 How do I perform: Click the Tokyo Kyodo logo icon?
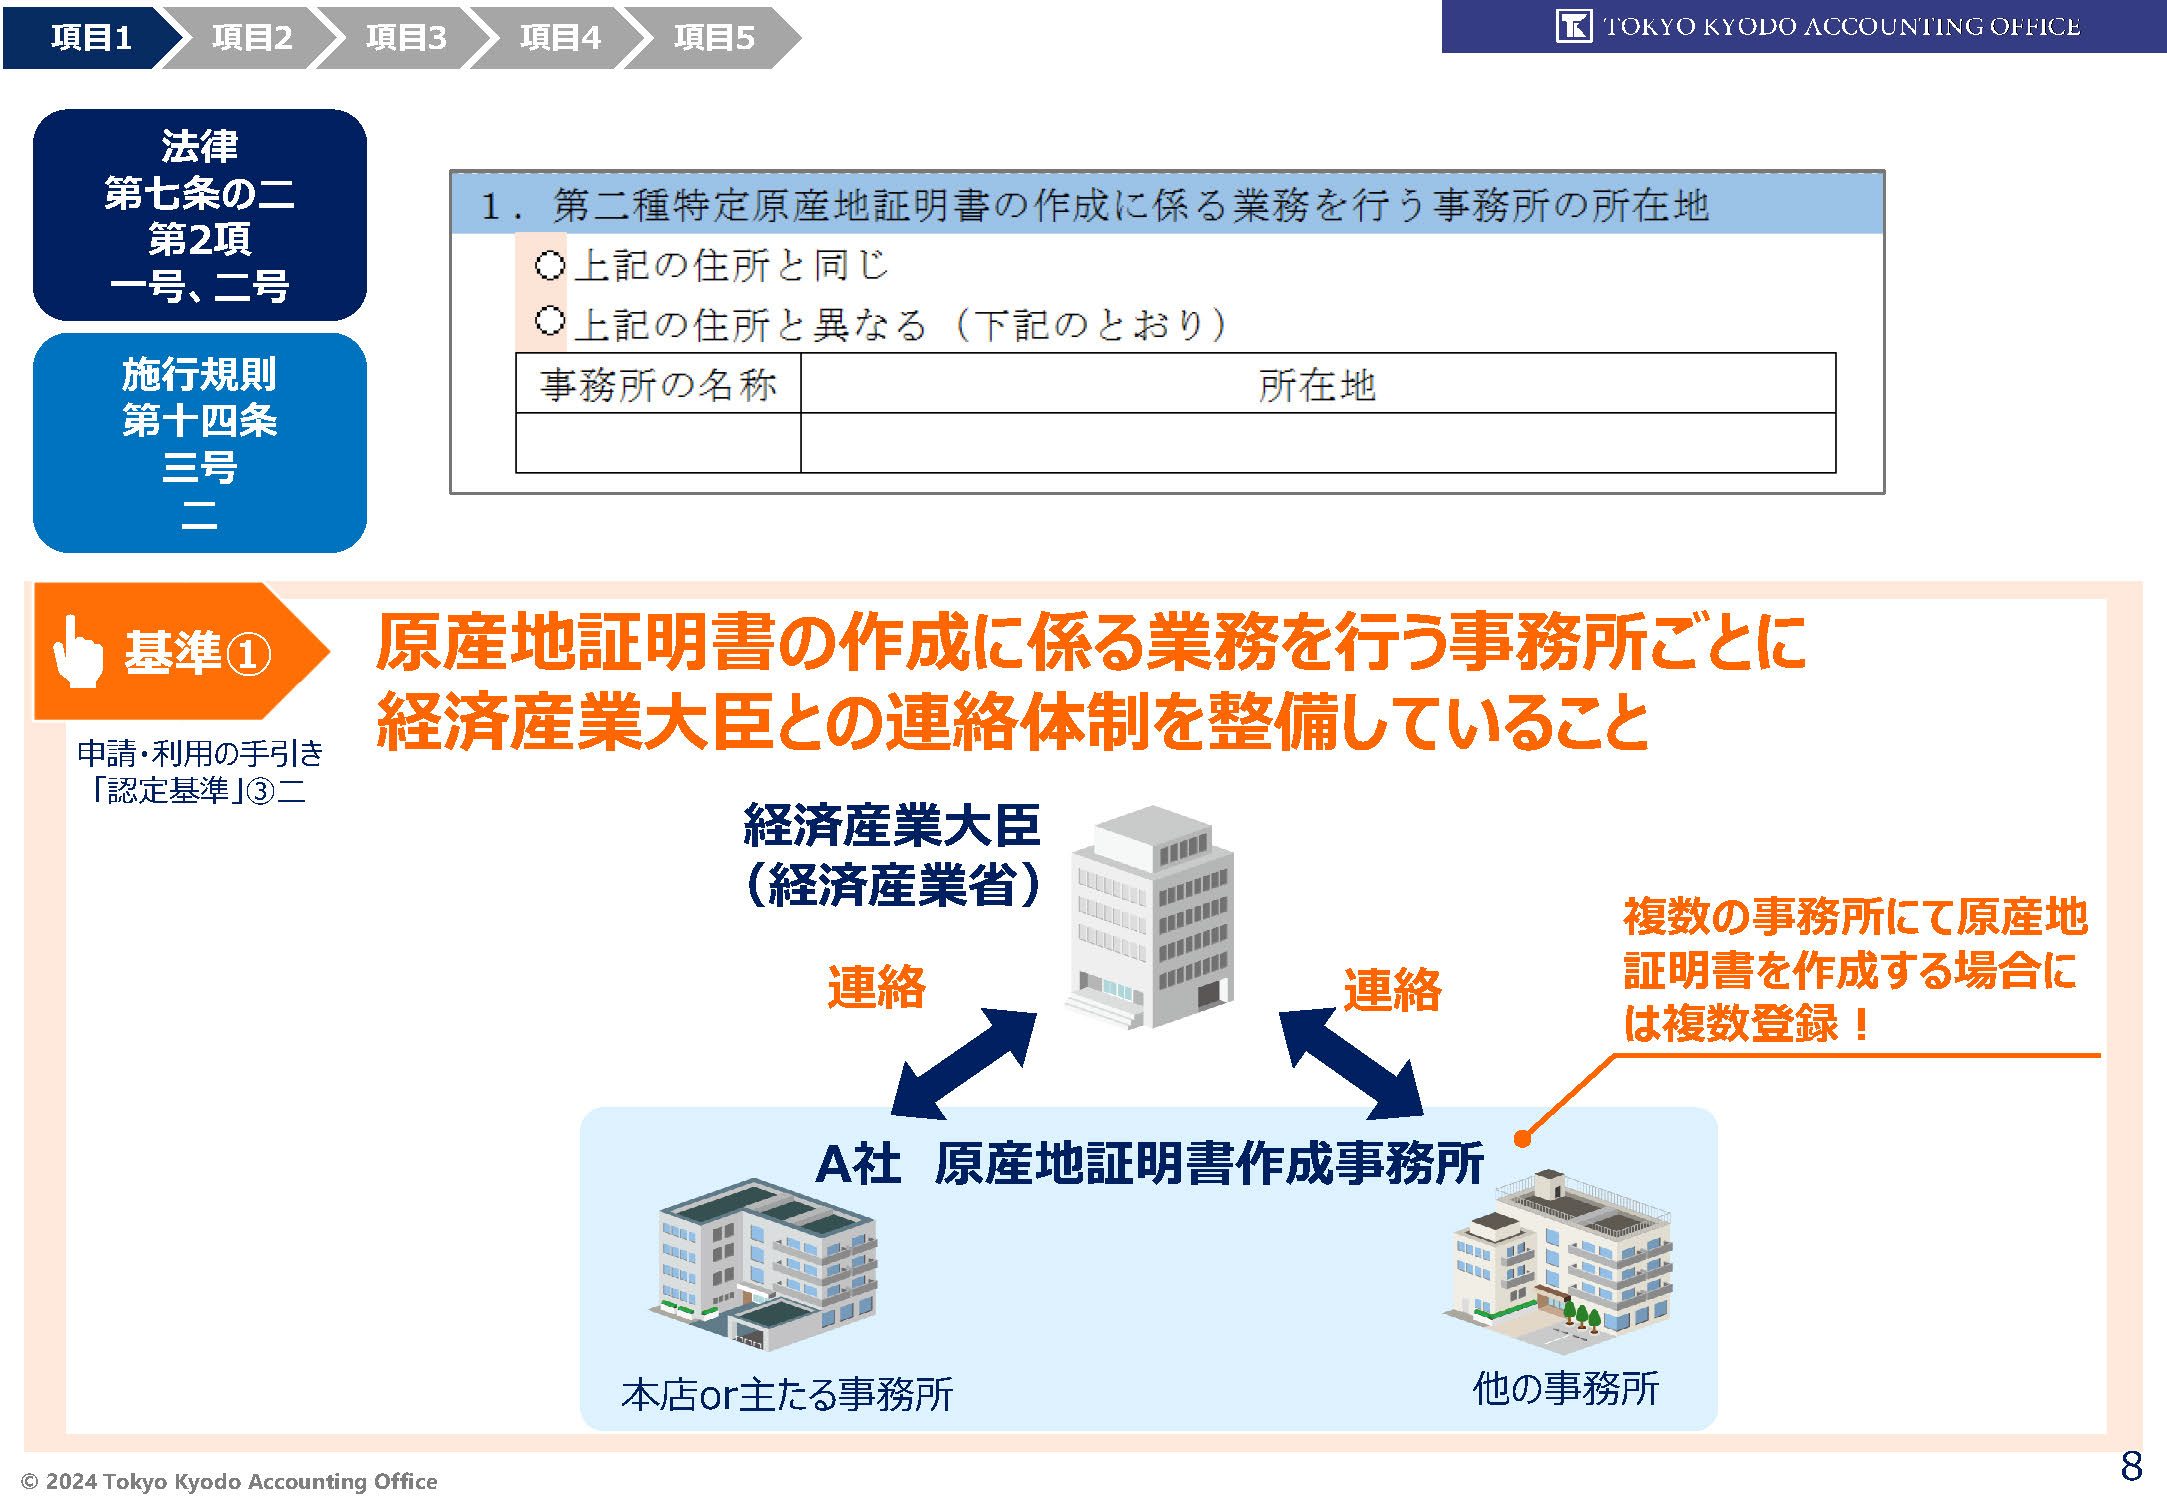click(x=1574, y=26)
